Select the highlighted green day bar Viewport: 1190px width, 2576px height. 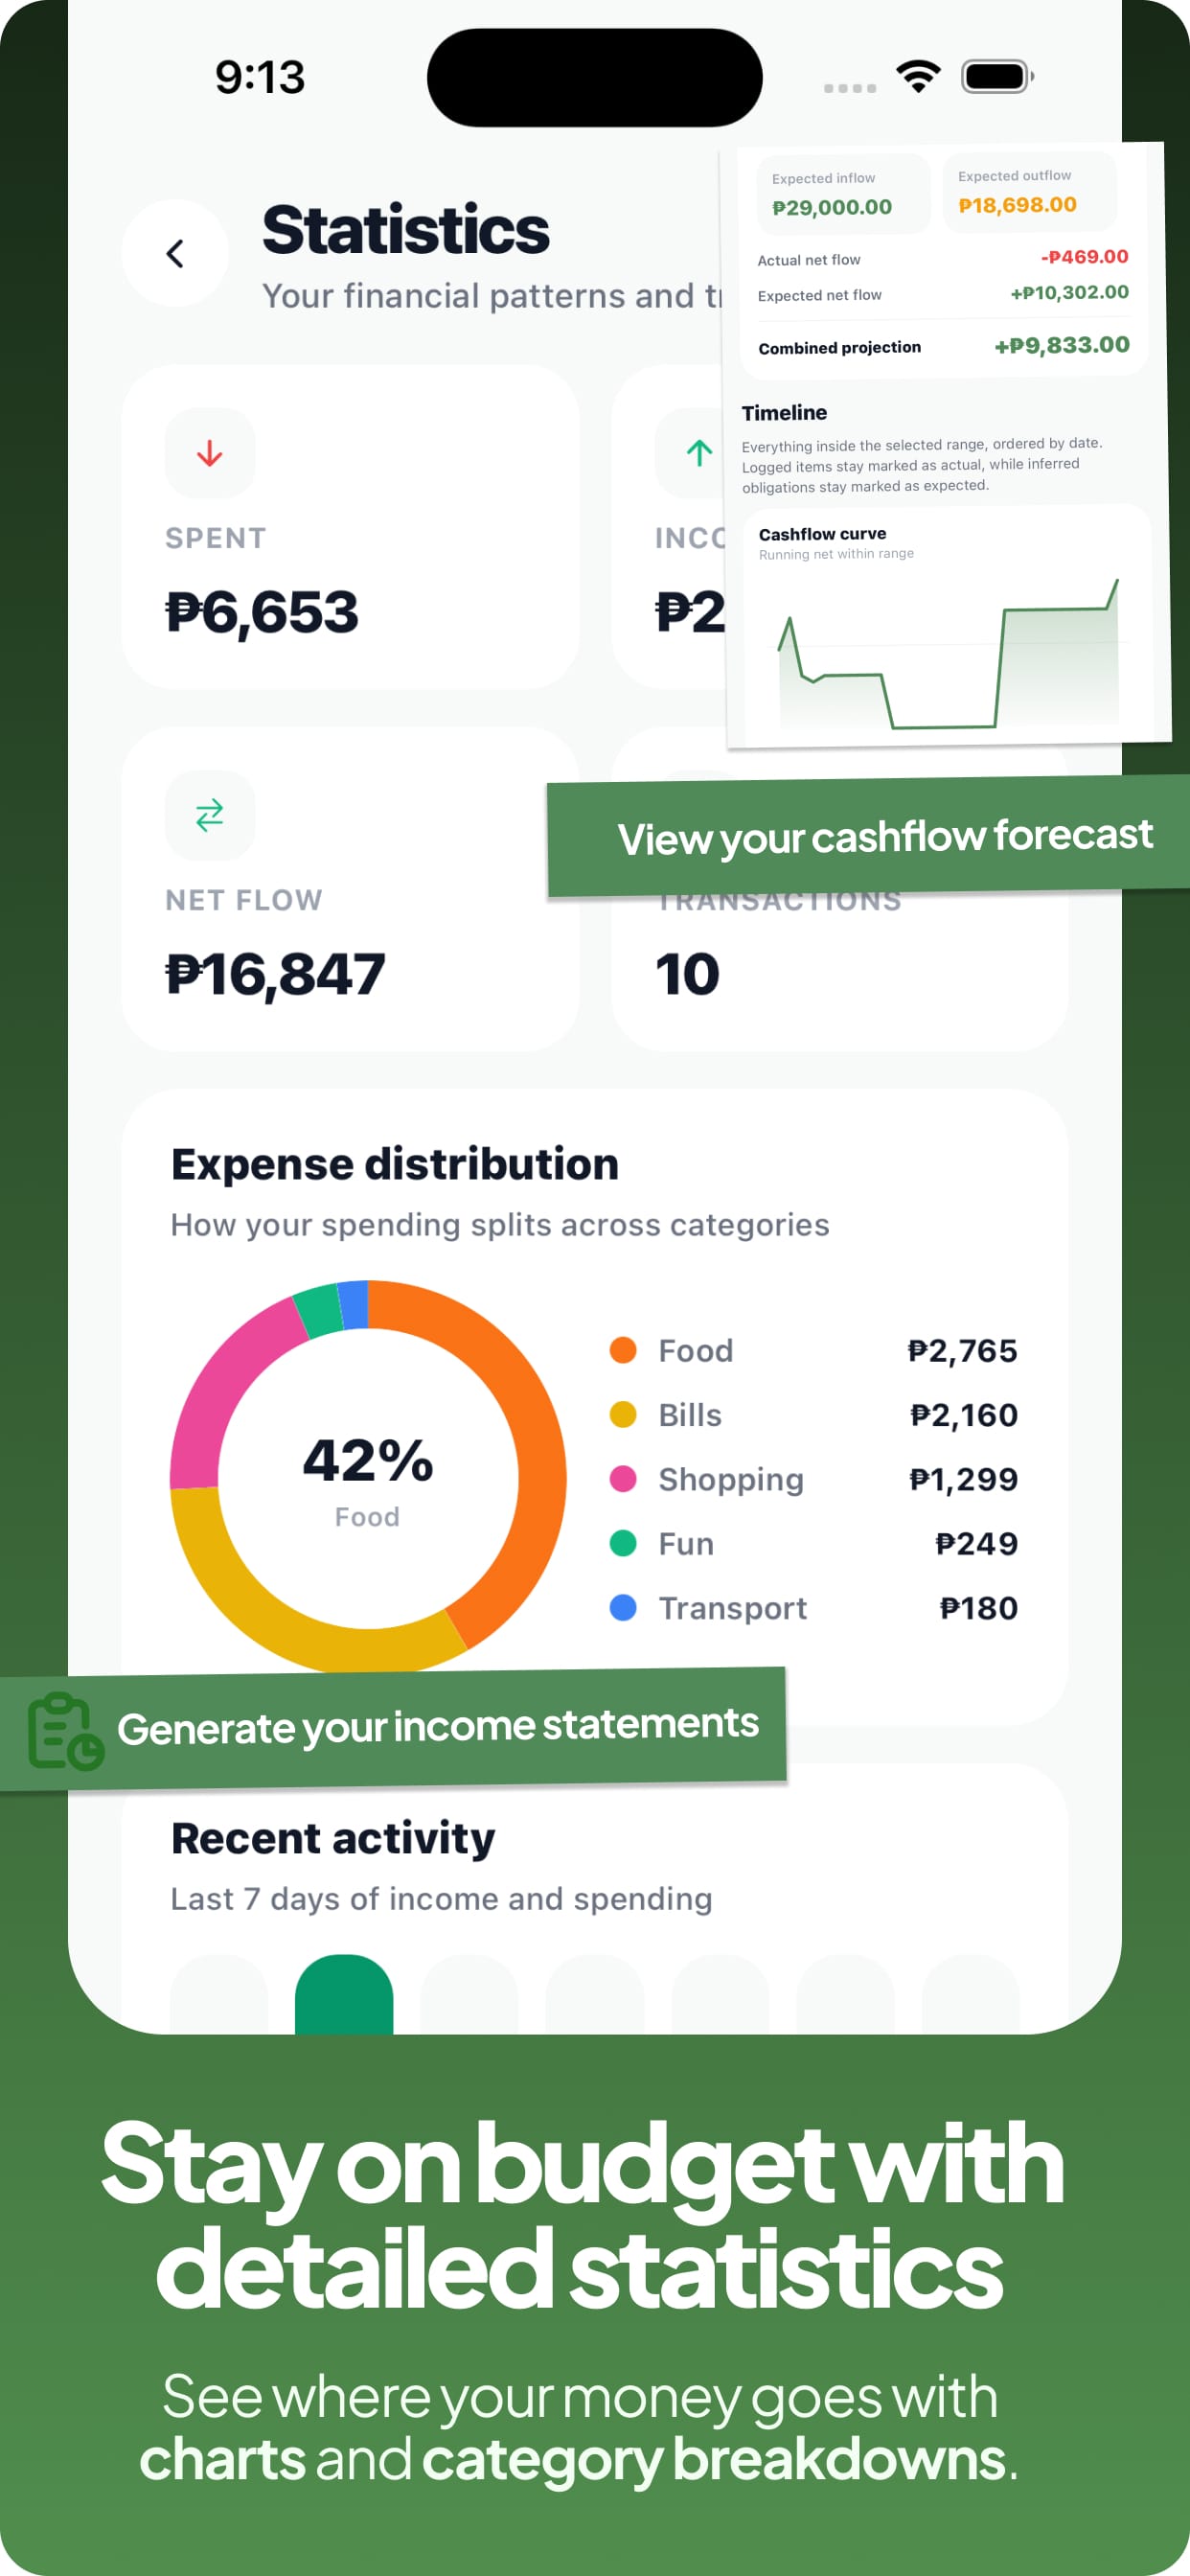(344, 1995)
